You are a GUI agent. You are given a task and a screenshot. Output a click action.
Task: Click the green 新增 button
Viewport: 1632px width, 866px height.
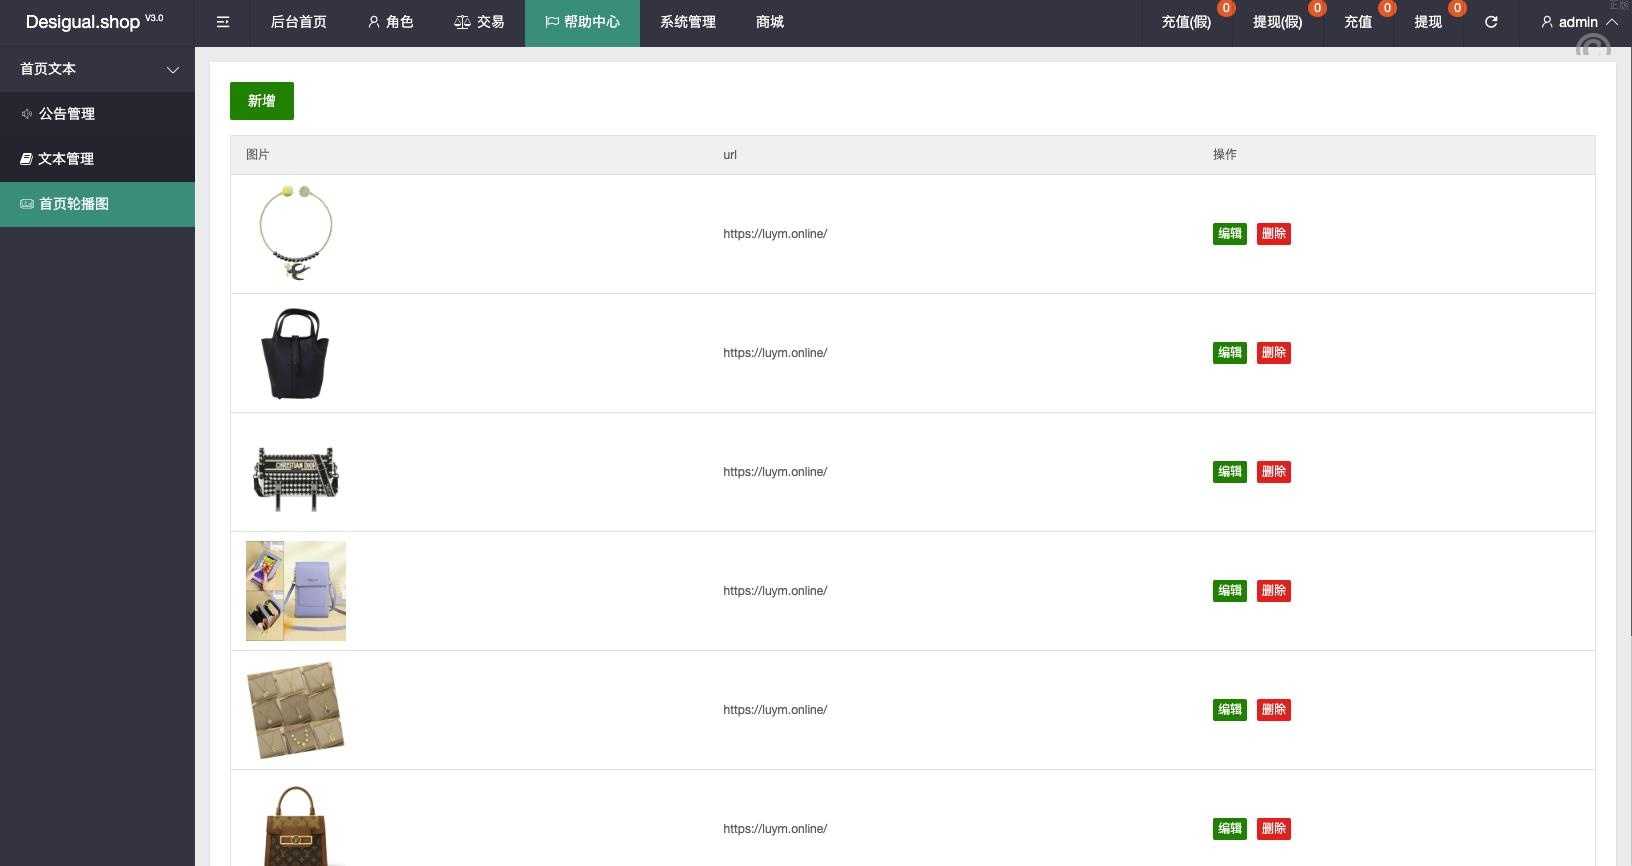pyautogui.click(x=262, y=101)
